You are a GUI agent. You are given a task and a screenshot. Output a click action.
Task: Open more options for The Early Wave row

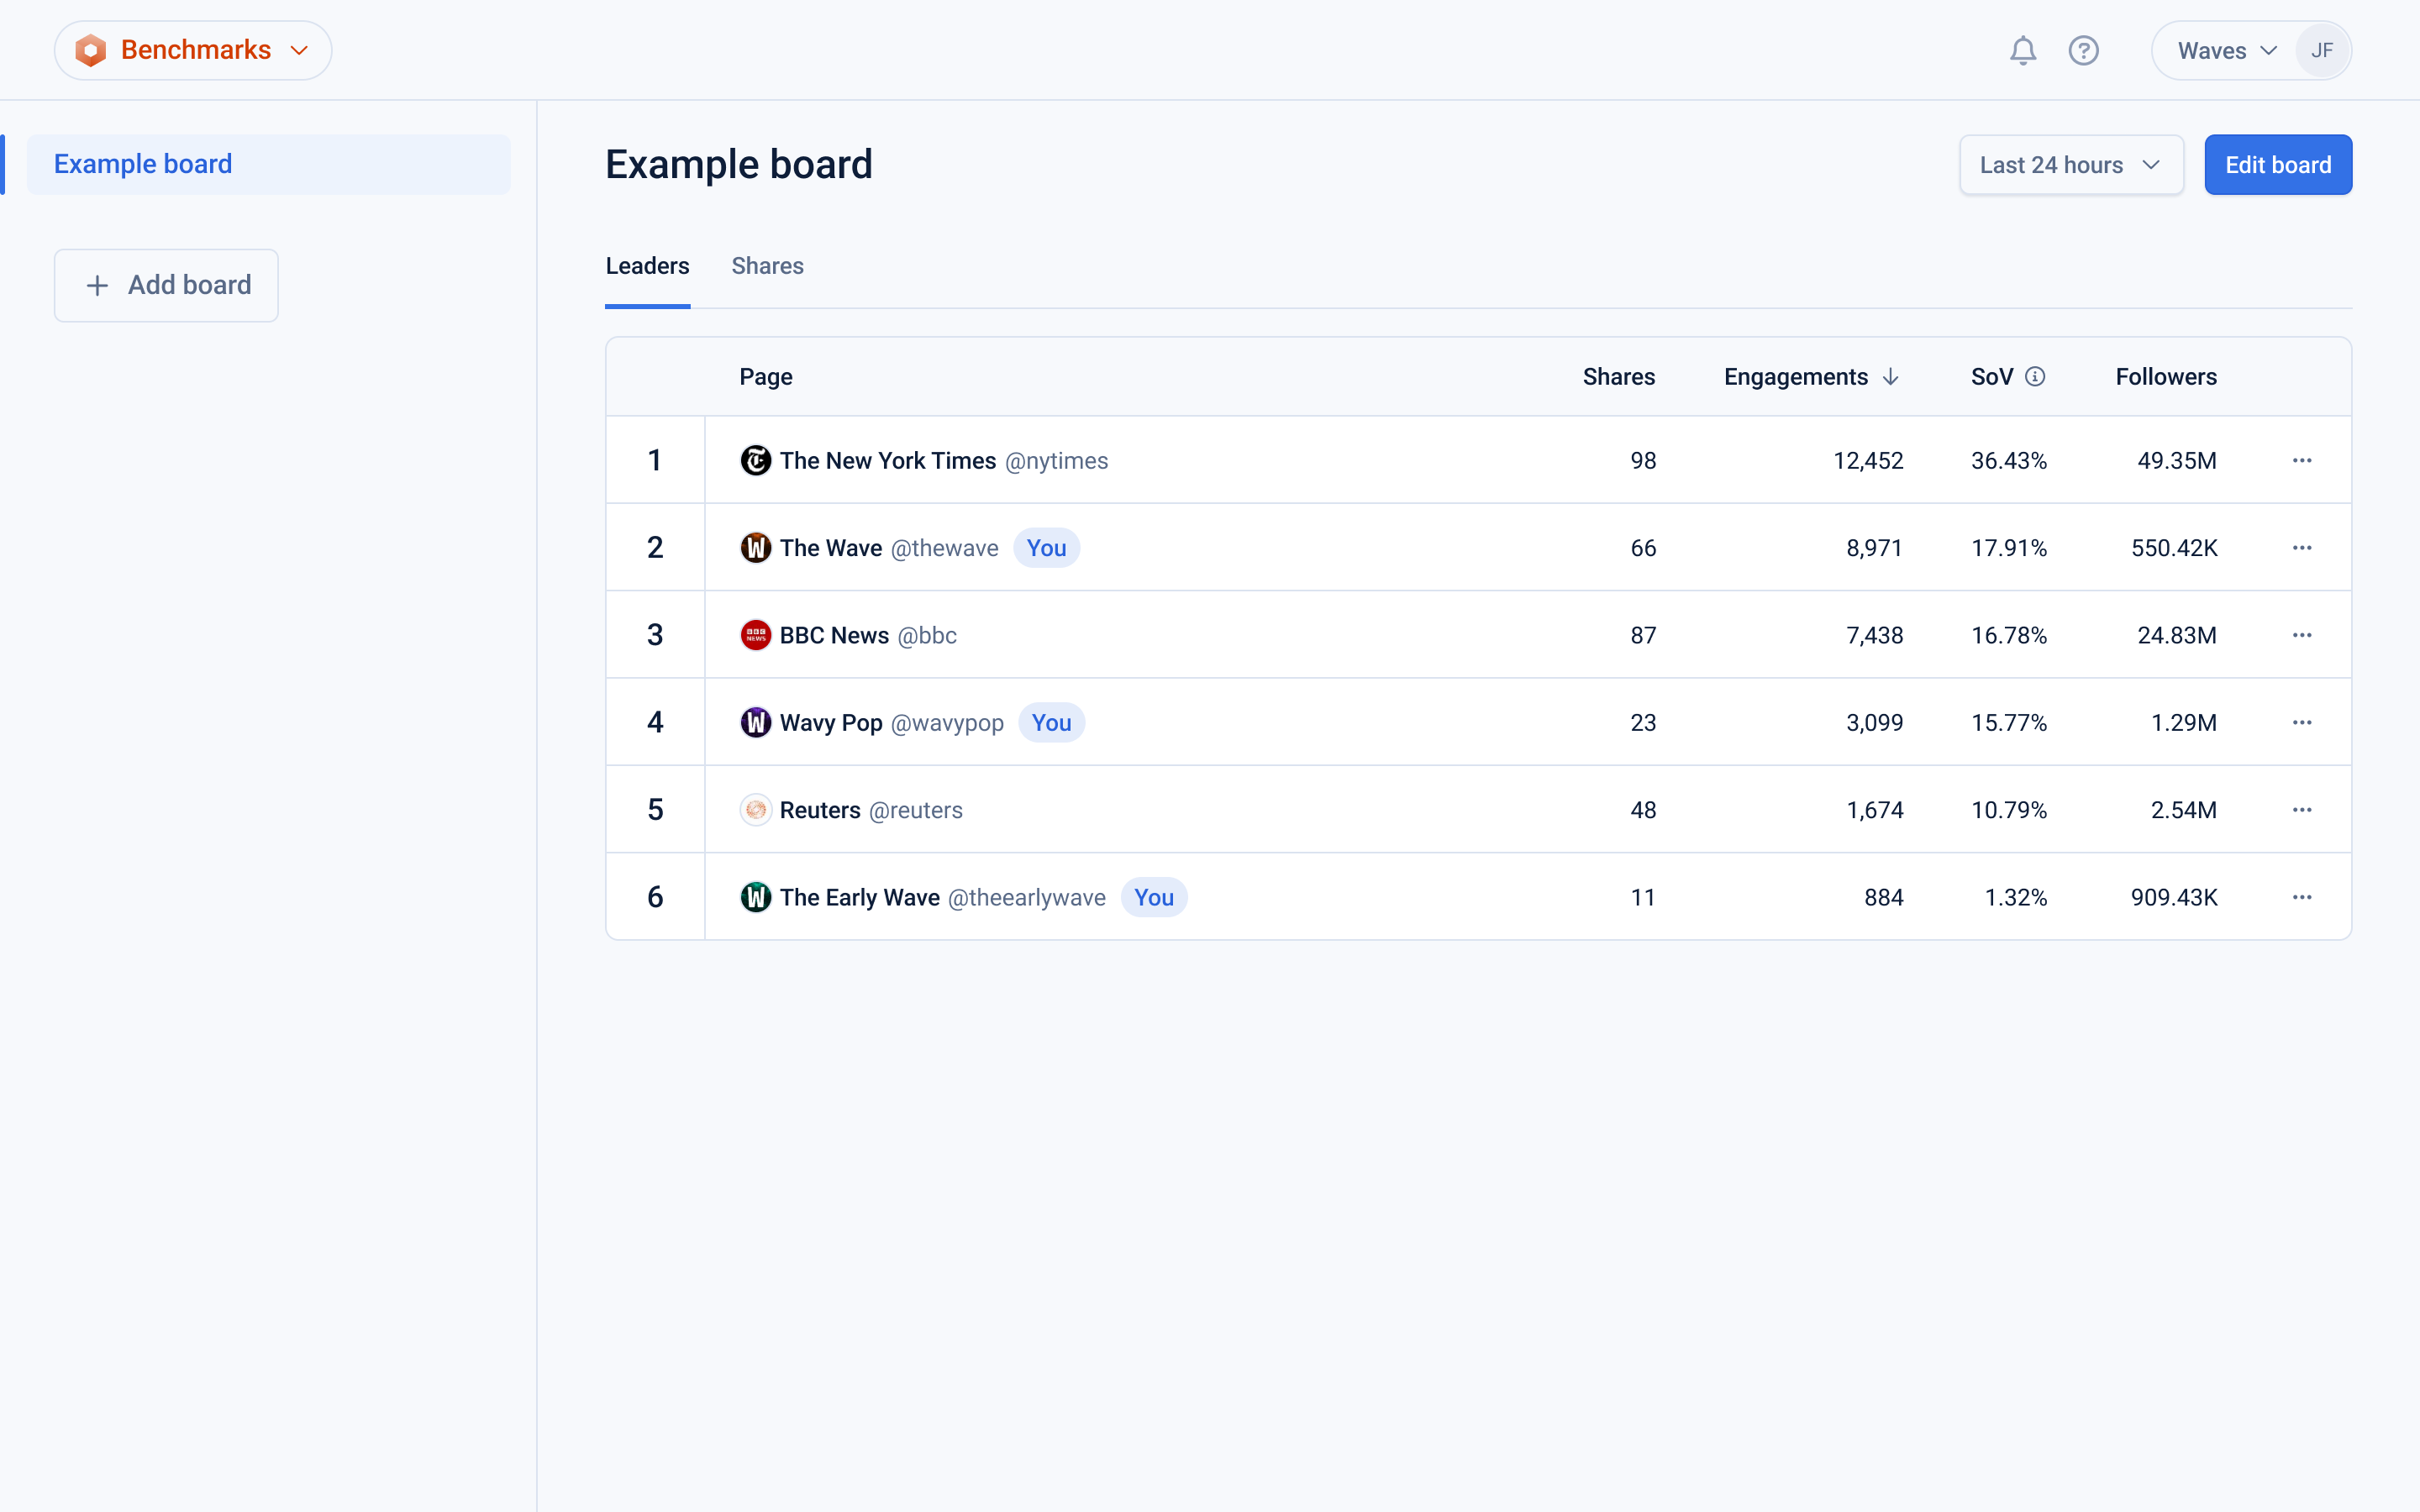tap(2302, 897)
